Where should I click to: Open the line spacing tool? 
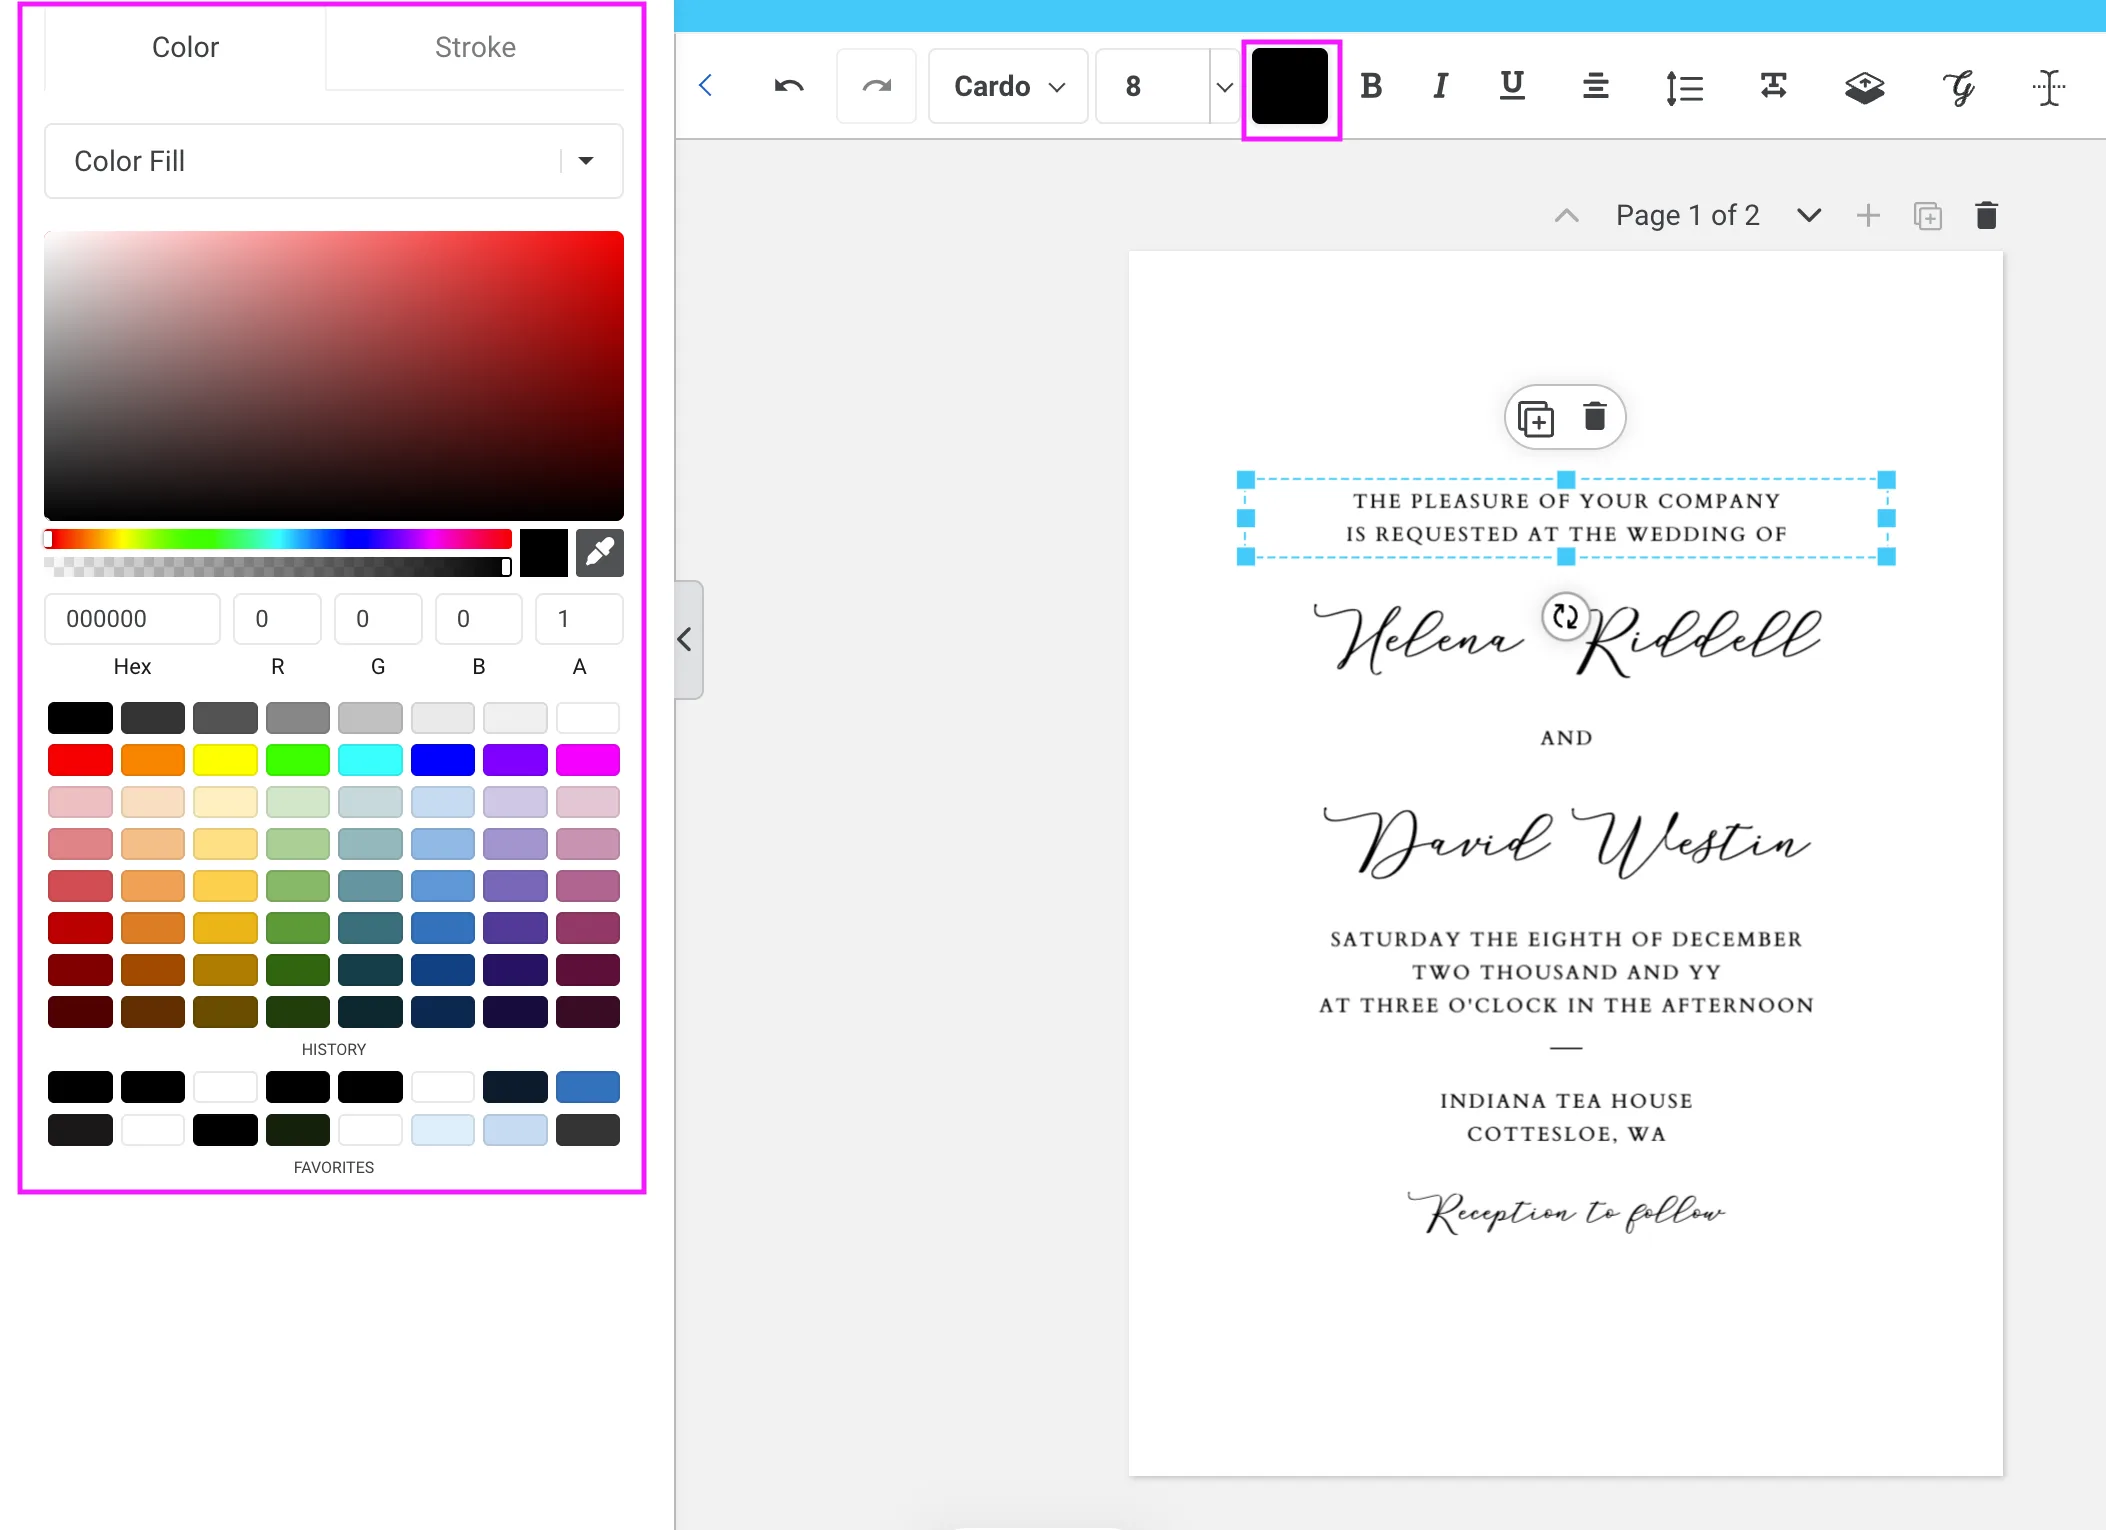pyautogui.click(x=1683, y=87)
